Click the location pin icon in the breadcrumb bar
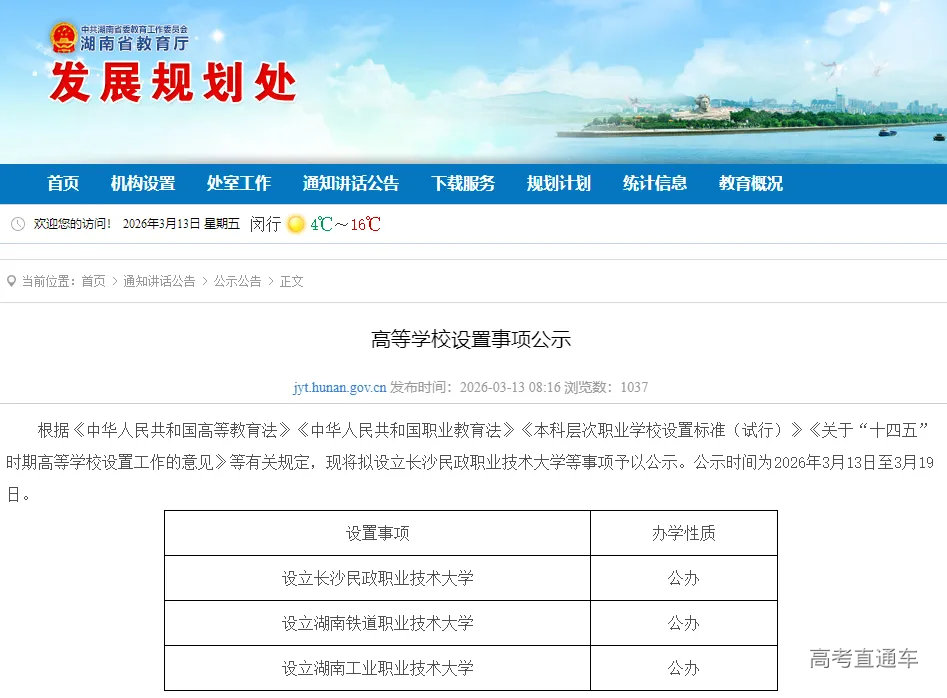Viewport: 947px width, 698px height. (x=10, y=281)
